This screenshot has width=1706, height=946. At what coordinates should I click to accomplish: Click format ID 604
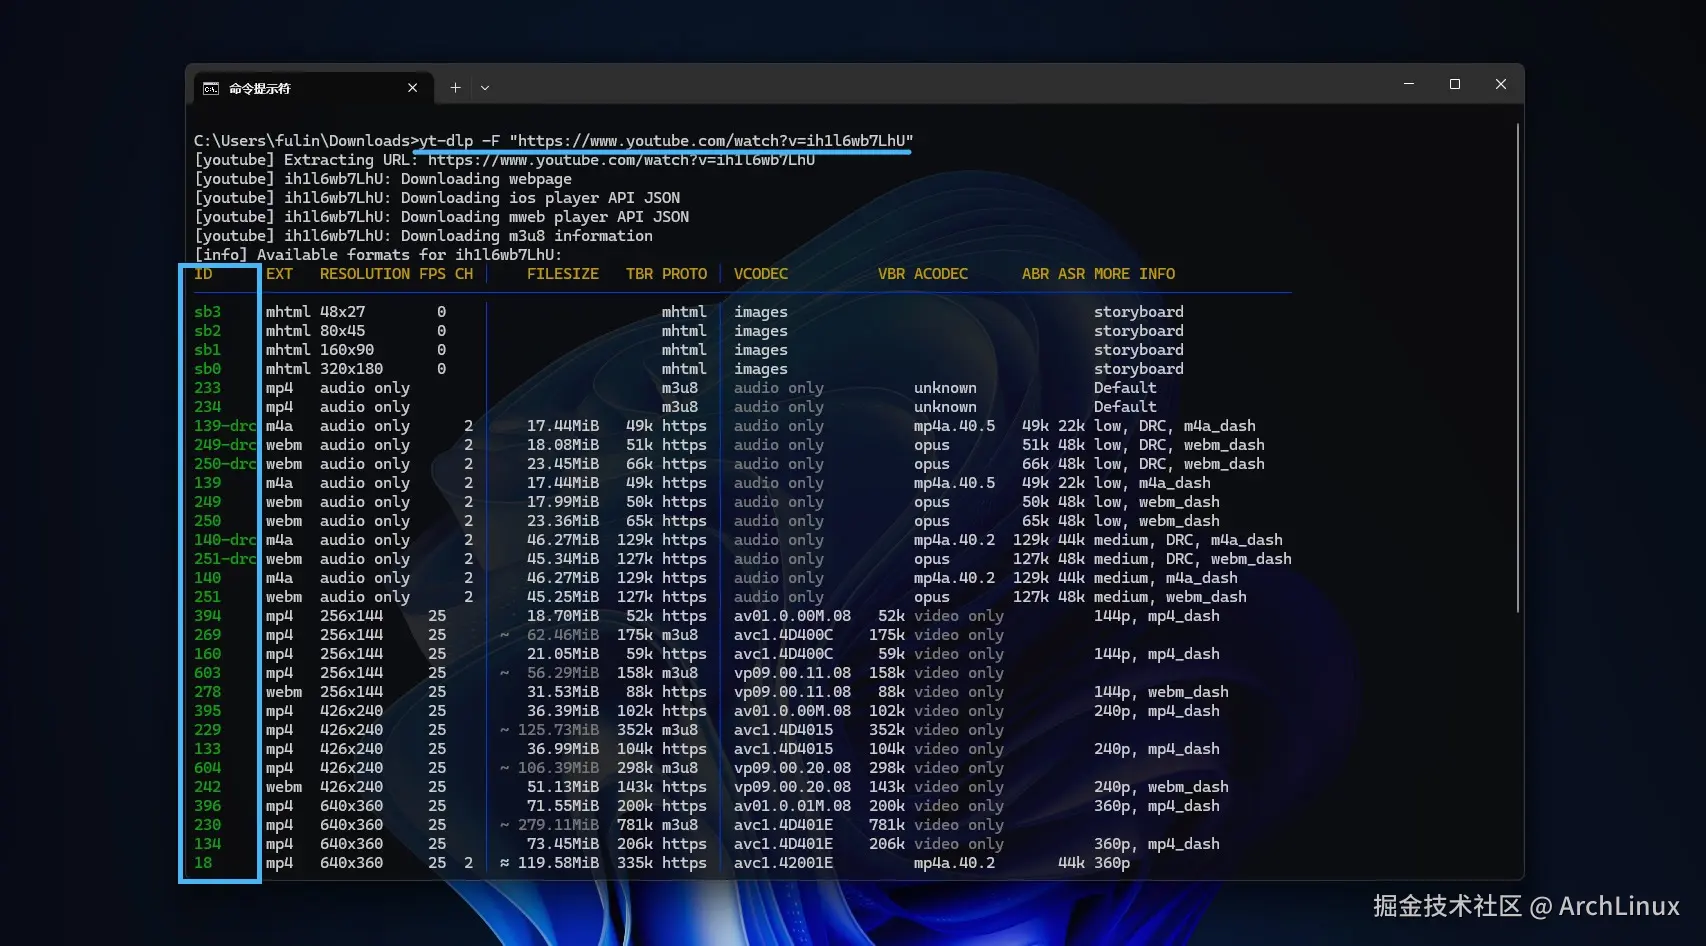point(207,768)
